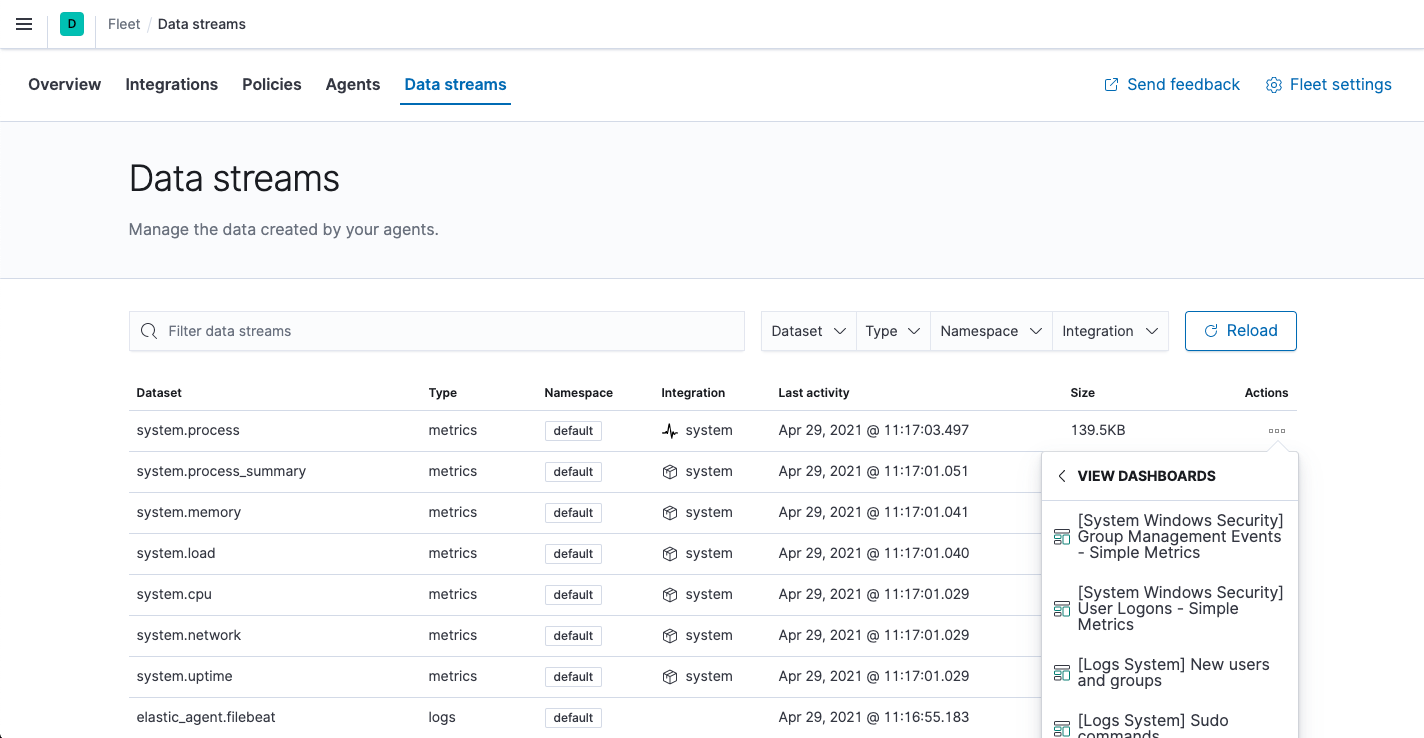
Task: Switch to the Agents tab
Action: point(352,84)
